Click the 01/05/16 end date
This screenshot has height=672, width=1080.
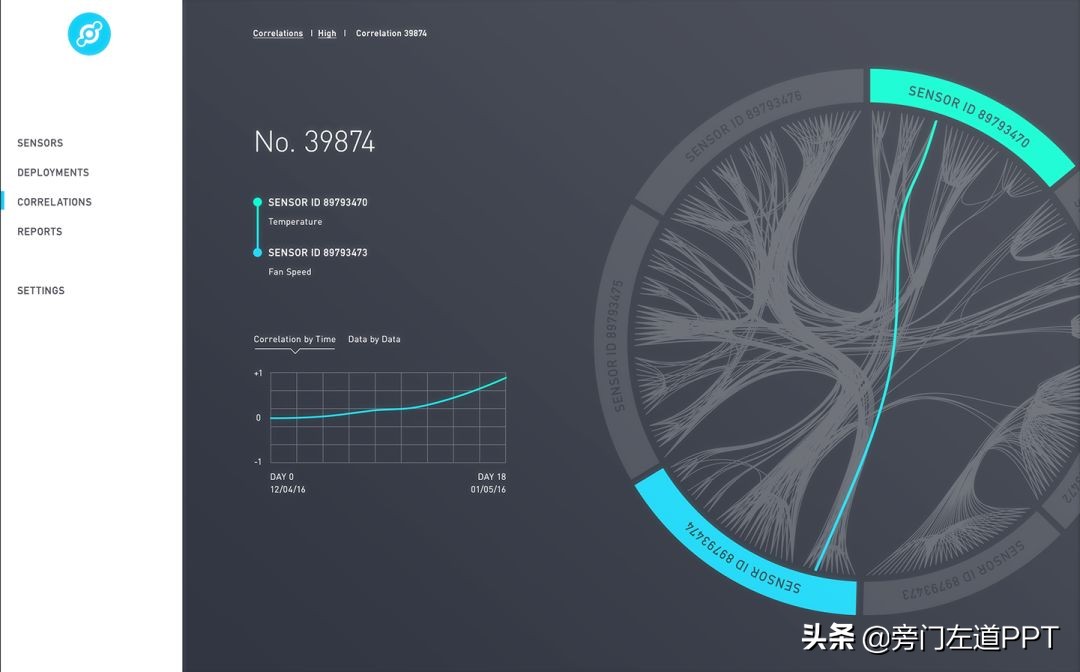coord(488,490)
